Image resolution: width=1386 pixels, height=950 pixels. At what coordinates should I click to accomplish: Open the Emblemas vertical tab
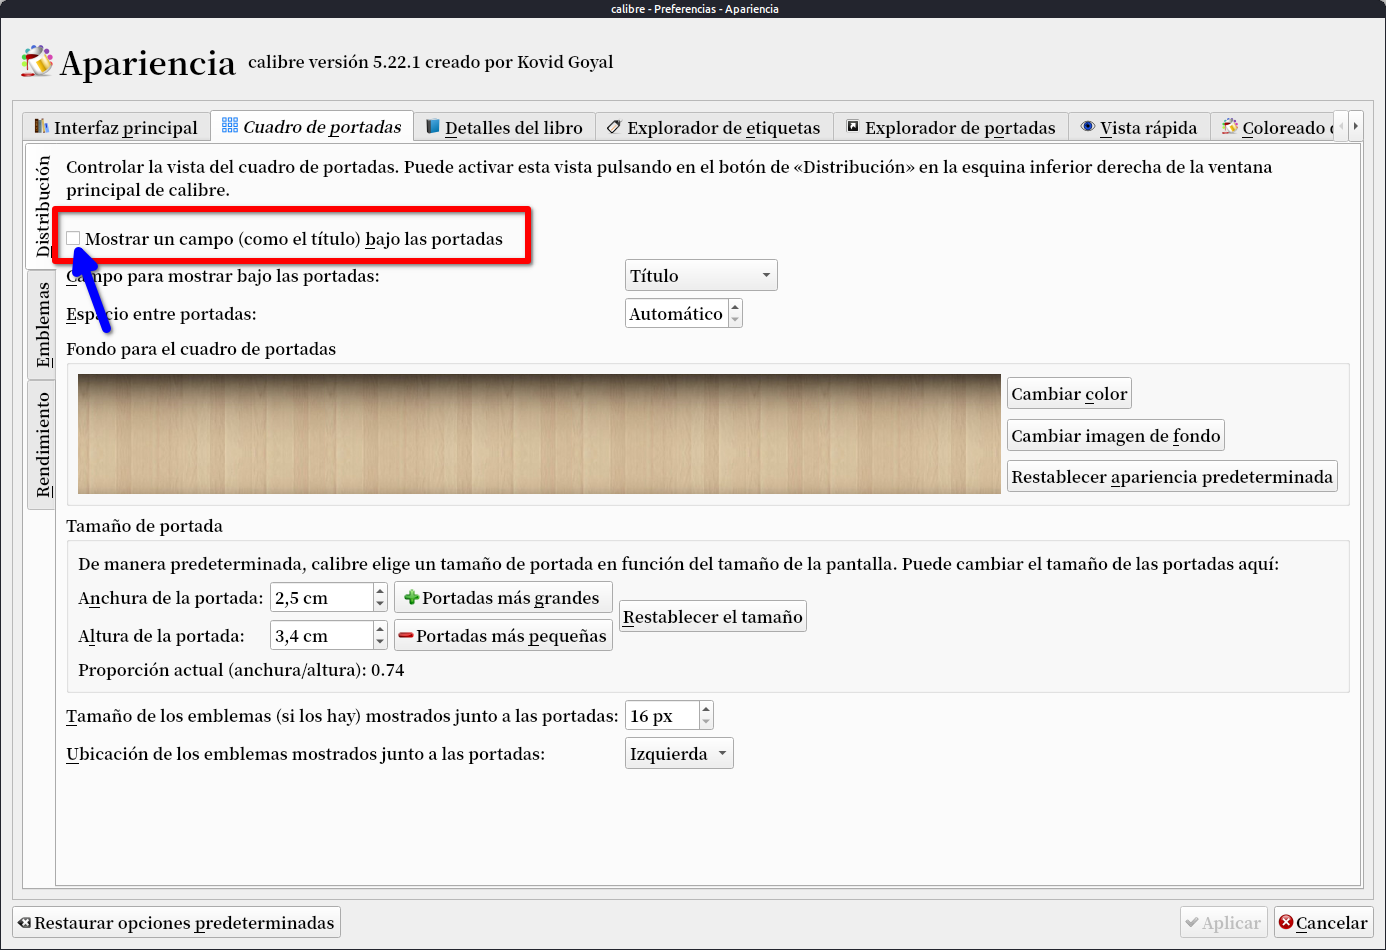coord(42,324)
